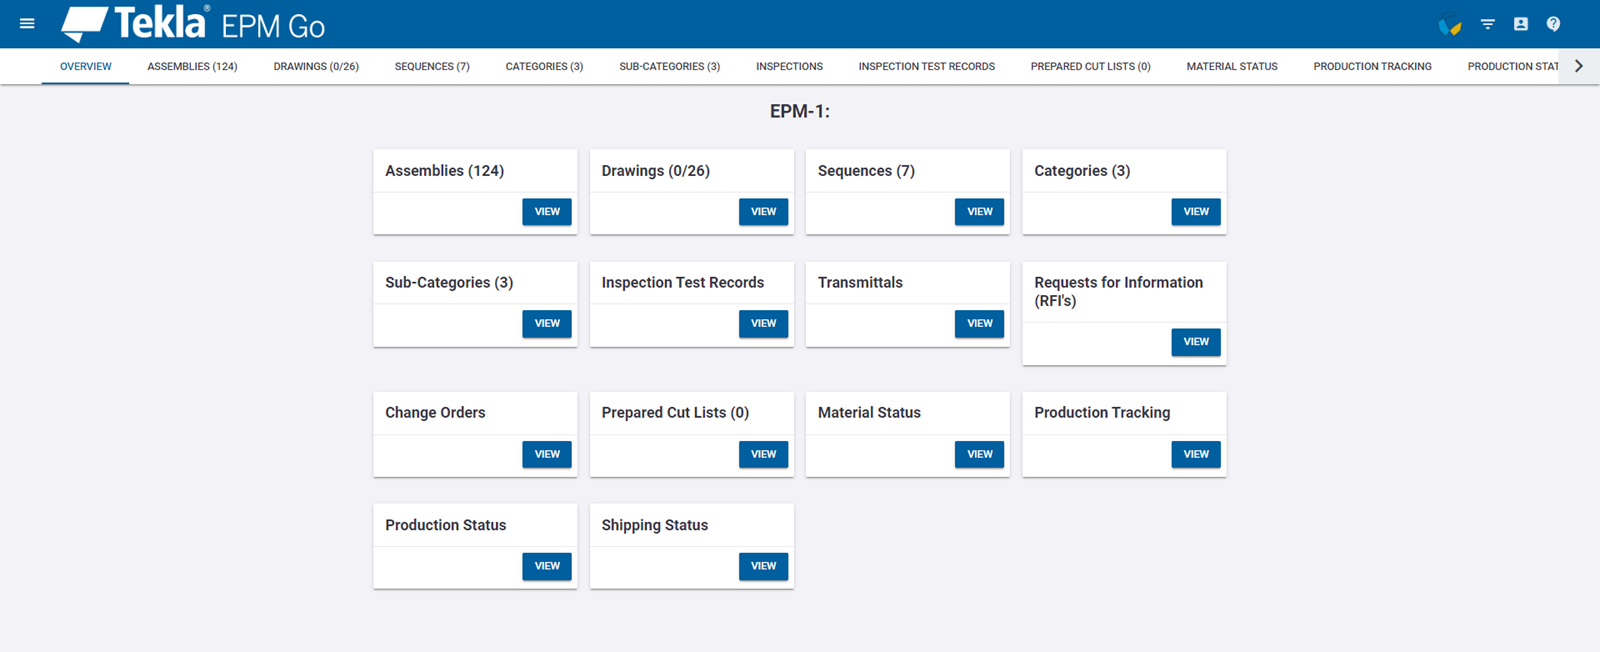The height and width of the screenshot is (652, 1600).
Task: Open the filter options icon
Action: click(x=1488, y=24)
